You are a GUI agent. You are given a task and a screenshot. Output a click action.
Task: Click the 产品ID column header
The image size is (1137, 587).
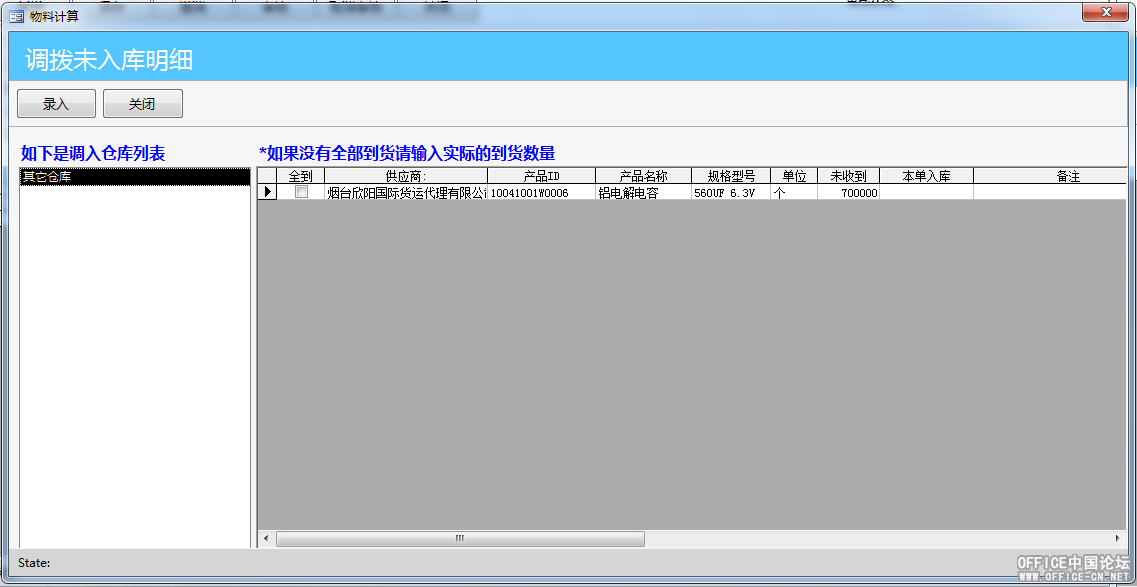pos(542,175)
